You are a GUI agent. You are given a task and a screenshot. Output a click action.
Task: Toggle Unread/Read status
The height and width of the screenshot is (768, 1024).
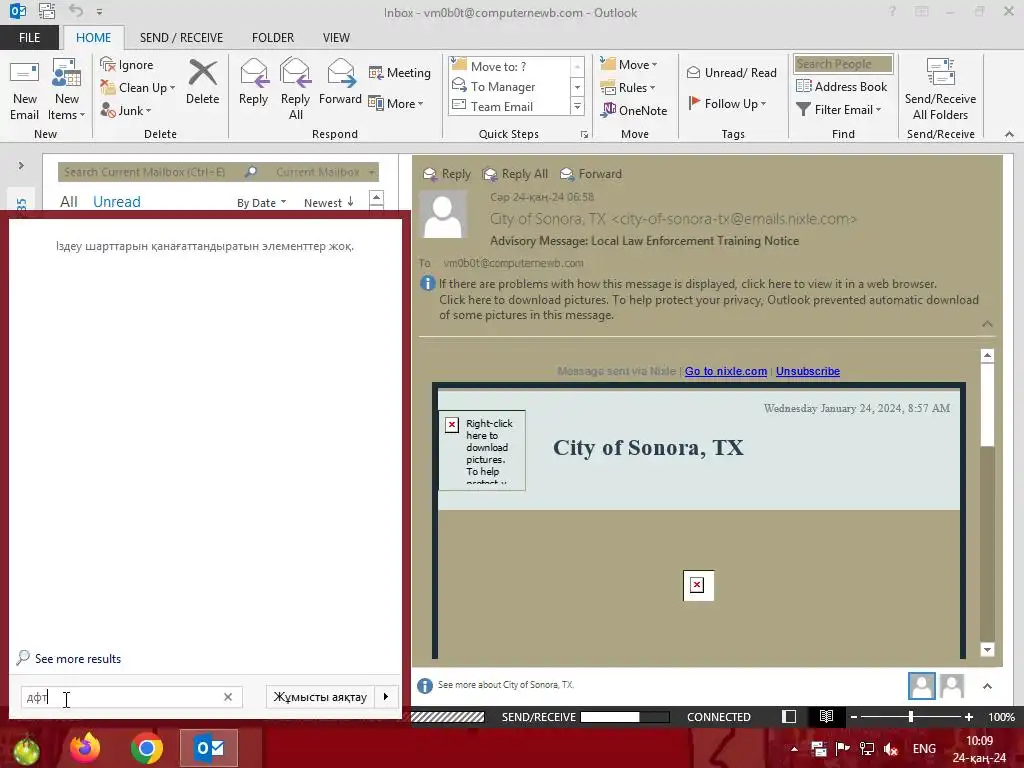(x=731, y=72)
